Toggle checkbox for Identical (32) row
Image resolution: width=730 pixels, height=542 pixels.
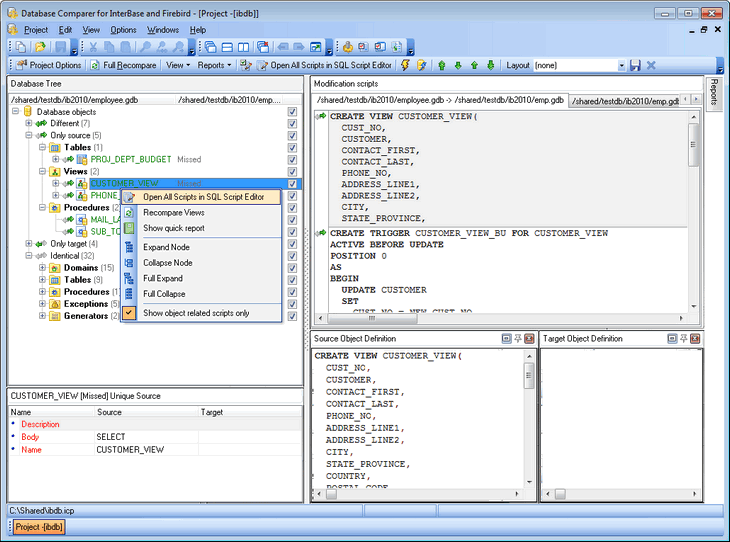click(292, 256)
